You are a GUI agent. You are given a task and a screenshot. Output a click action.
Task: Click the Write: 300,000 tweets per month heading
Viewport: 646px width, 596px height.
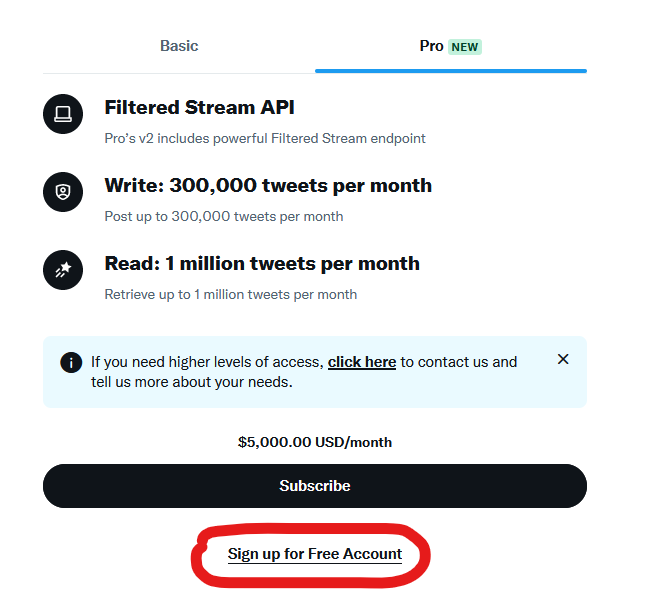[x=268, y=185]
